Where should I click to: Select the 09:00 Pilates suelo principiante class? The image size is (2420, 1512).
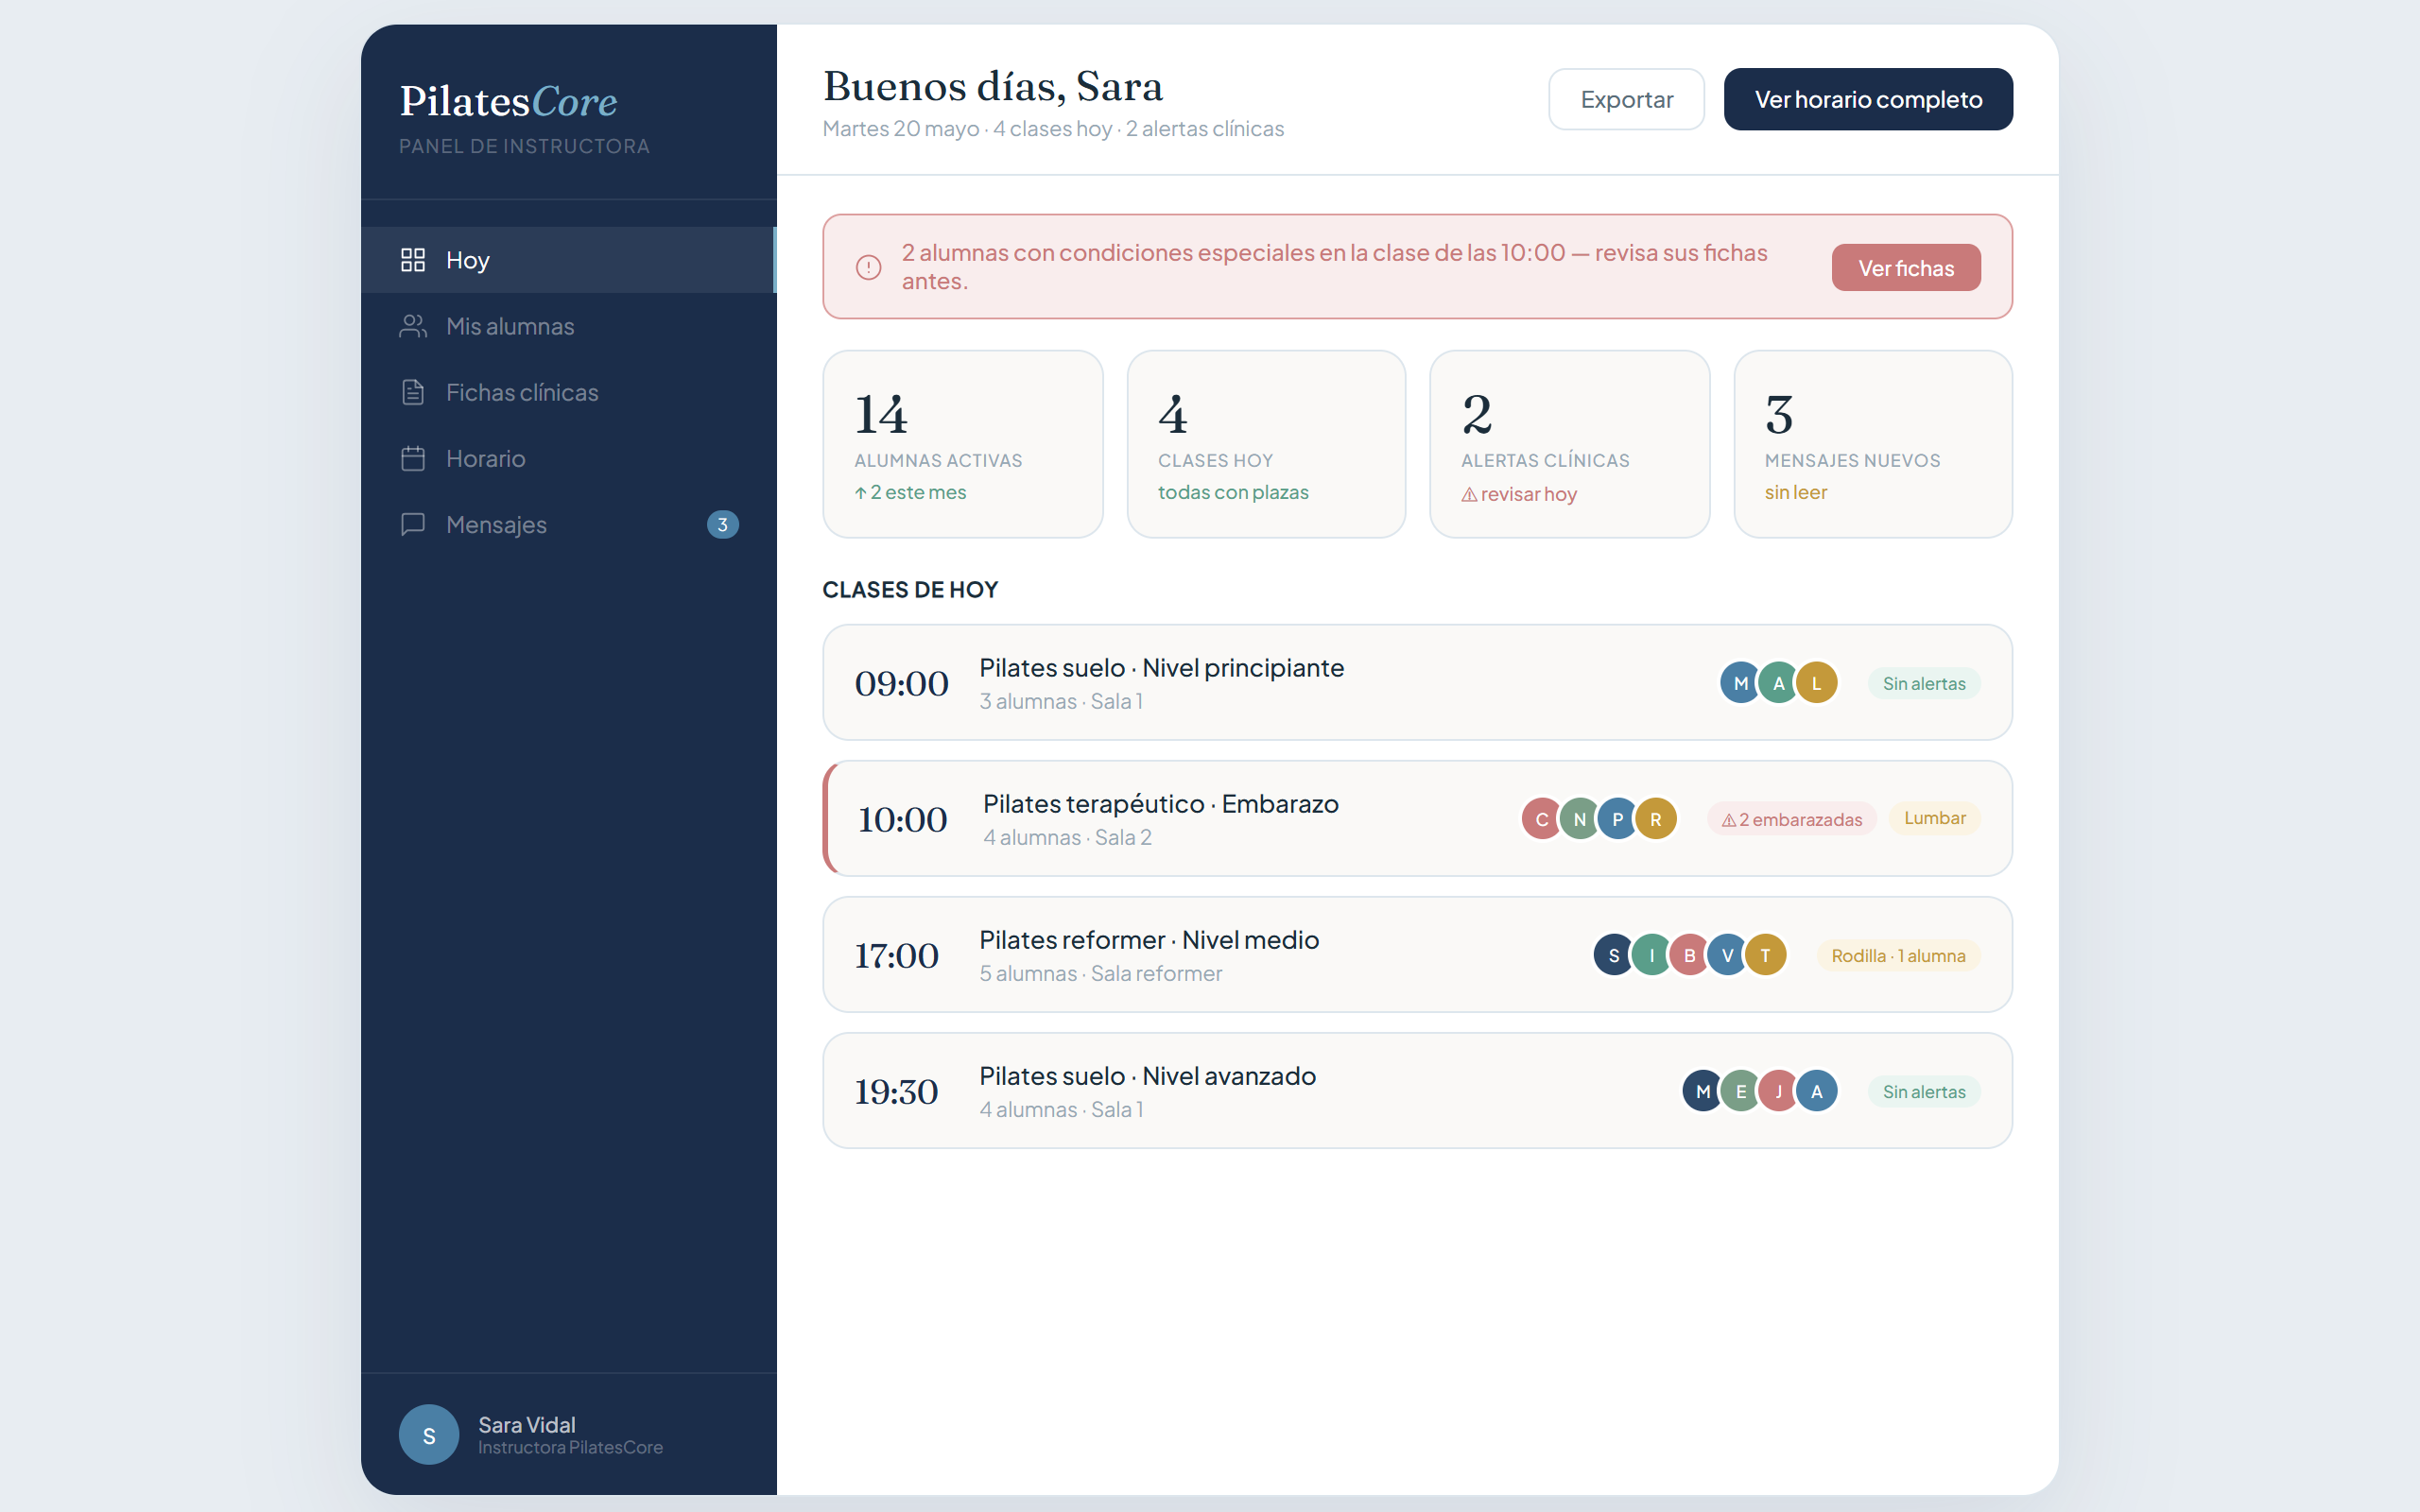[1417, 683]
